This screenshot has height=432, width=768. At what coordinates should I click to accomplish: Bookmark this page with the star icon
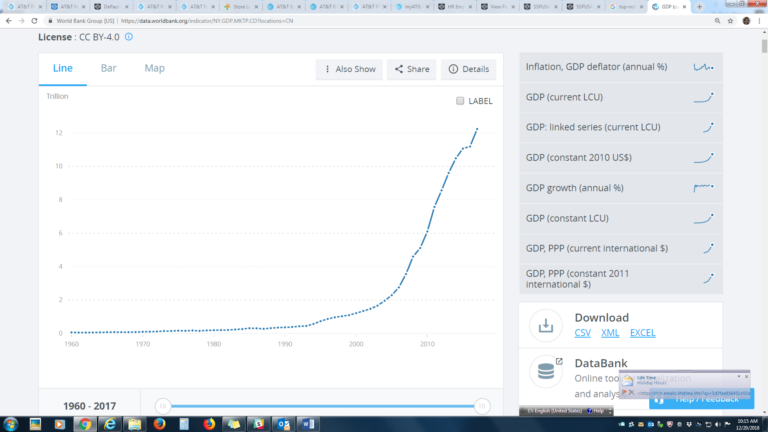[x=728, y=20]
